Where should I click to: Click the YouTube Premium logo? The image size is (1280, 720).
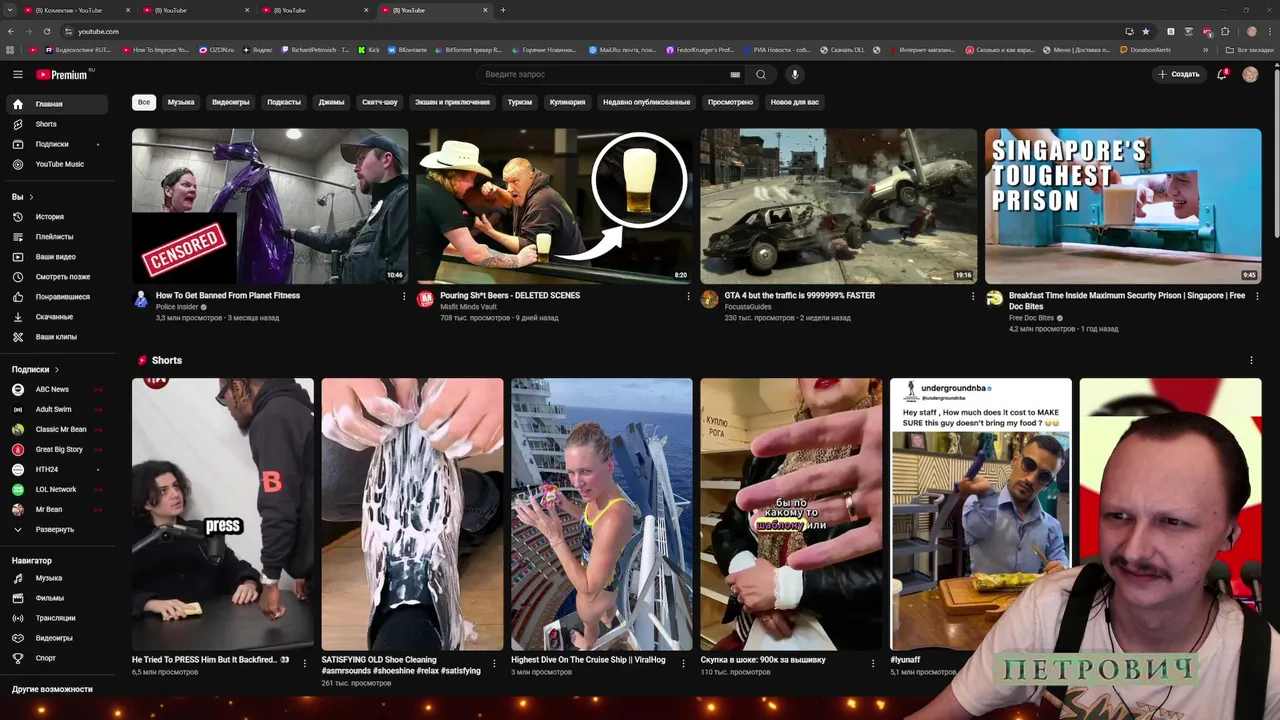click(64, 74)
